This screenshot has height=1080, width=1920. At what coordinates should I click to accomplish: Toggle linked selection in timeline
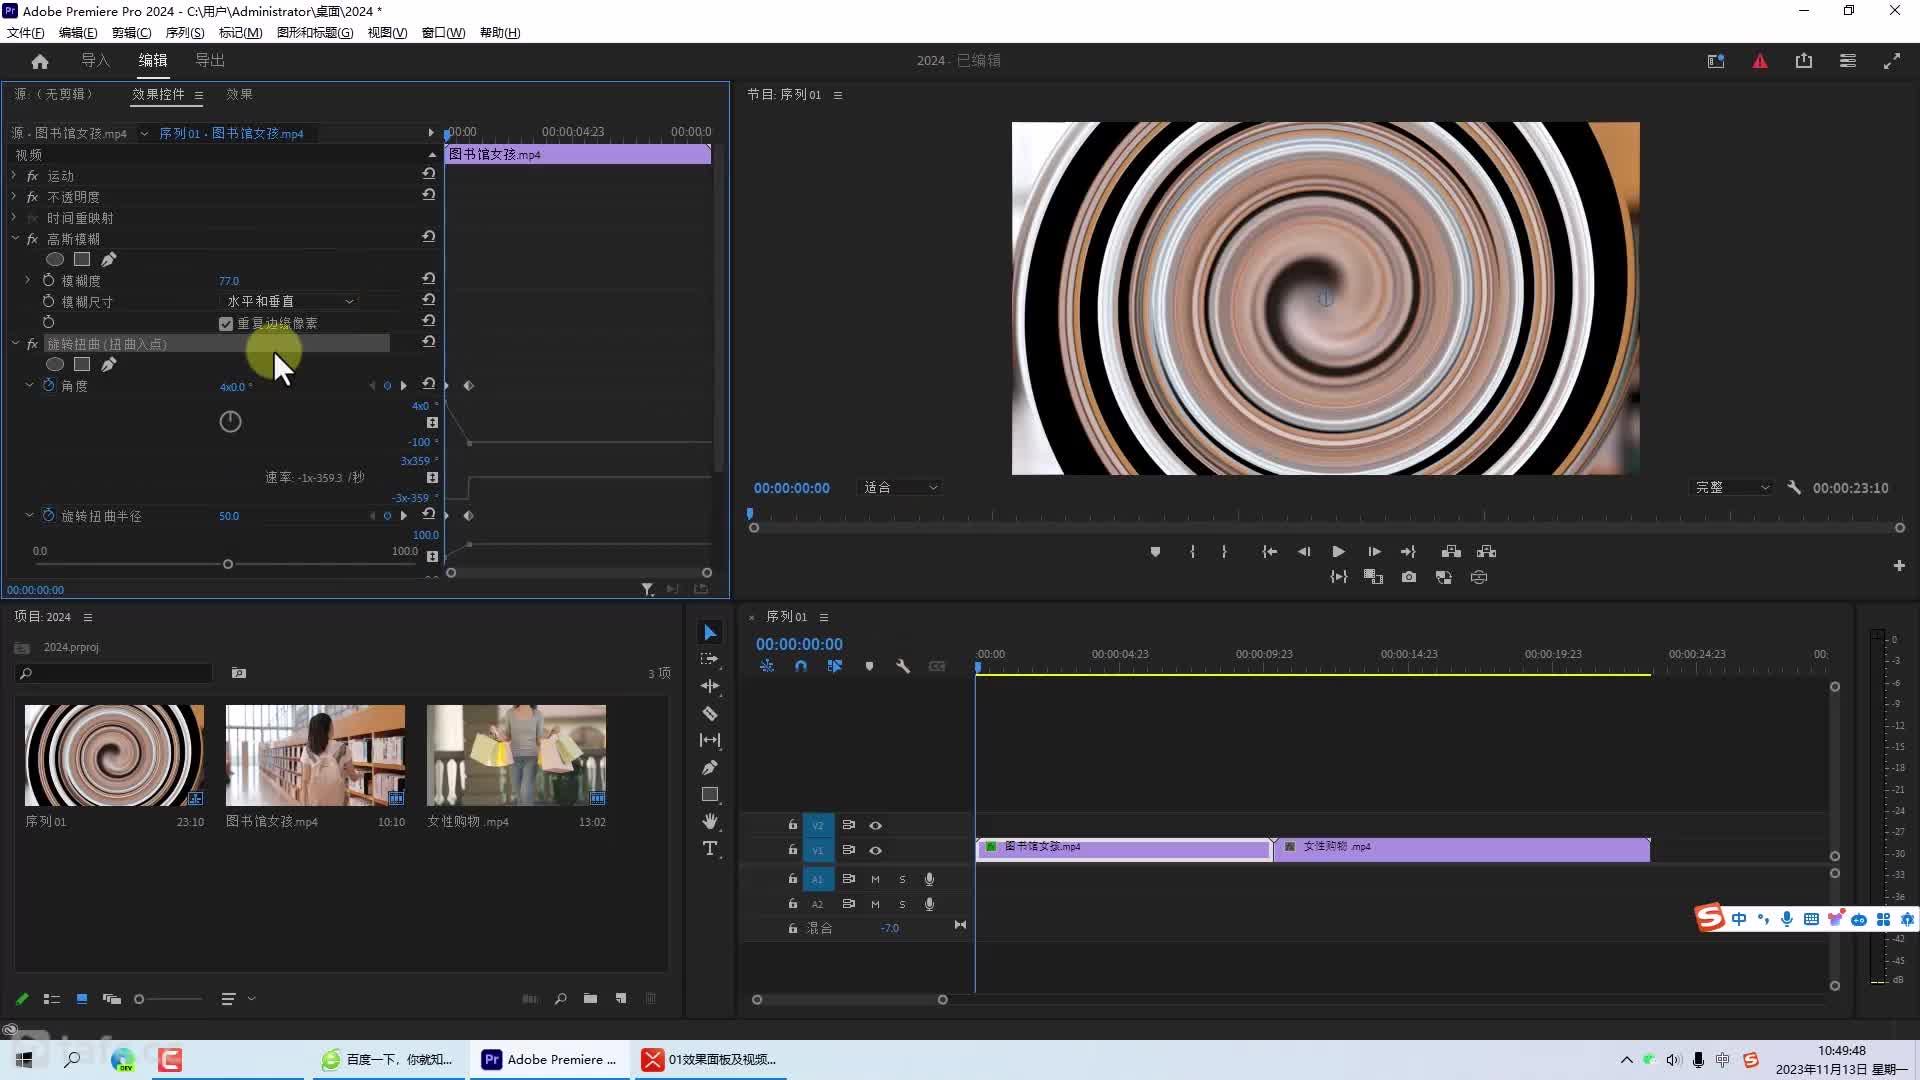click(x=835, y=666)
